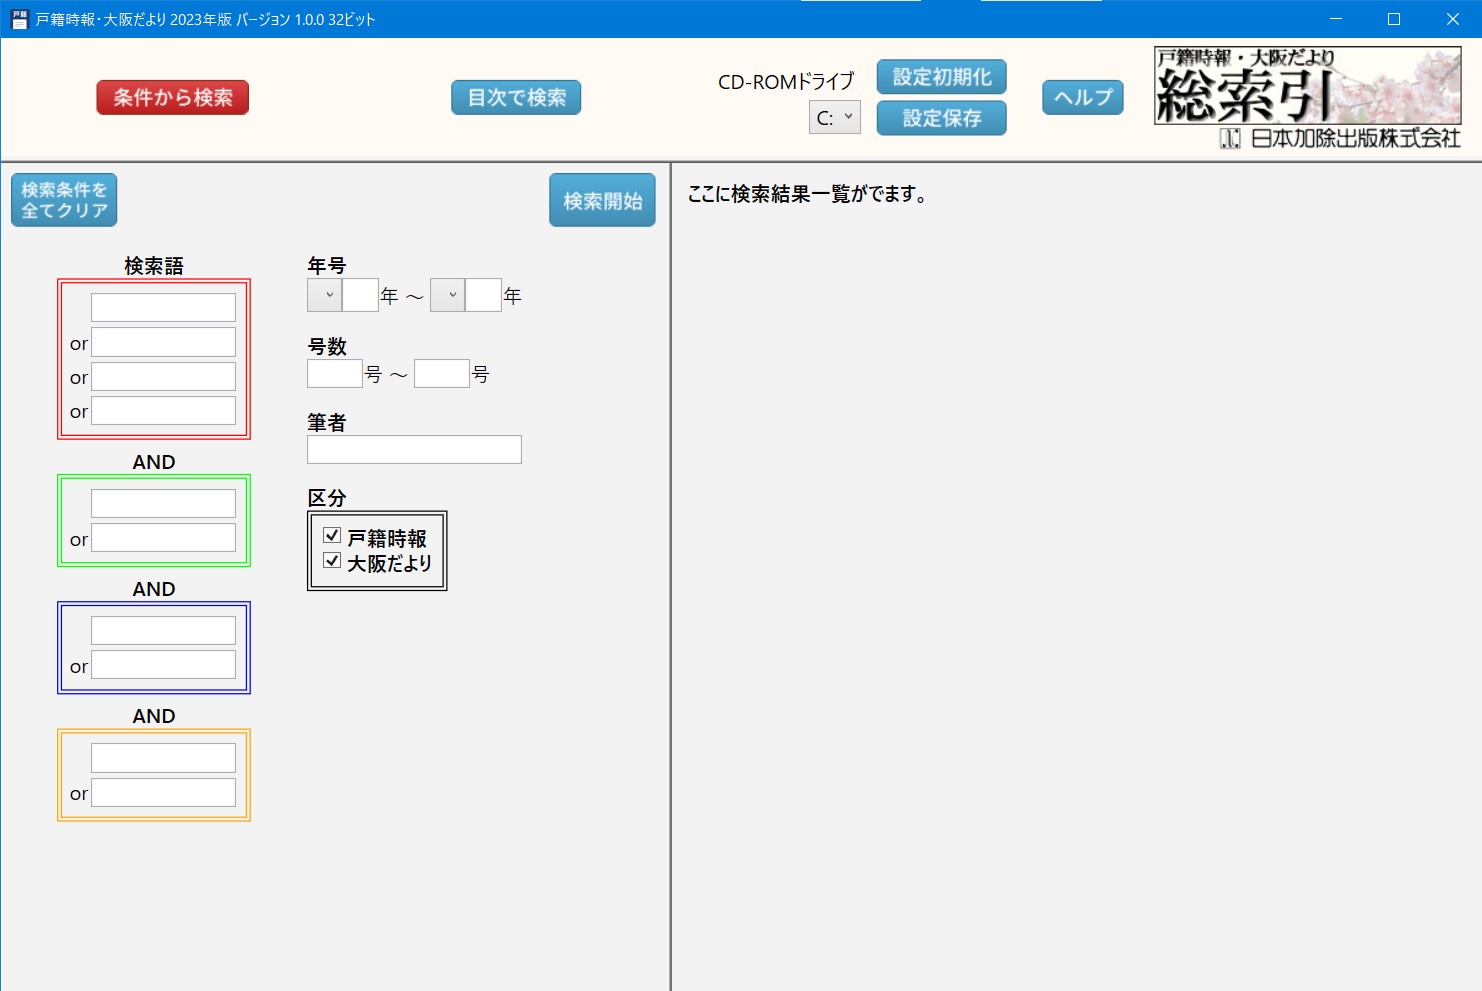The width and height of the screenshot is (1482, 991).
Task: Toggle the 大阪だより checkbox
Action: [332, 561]
